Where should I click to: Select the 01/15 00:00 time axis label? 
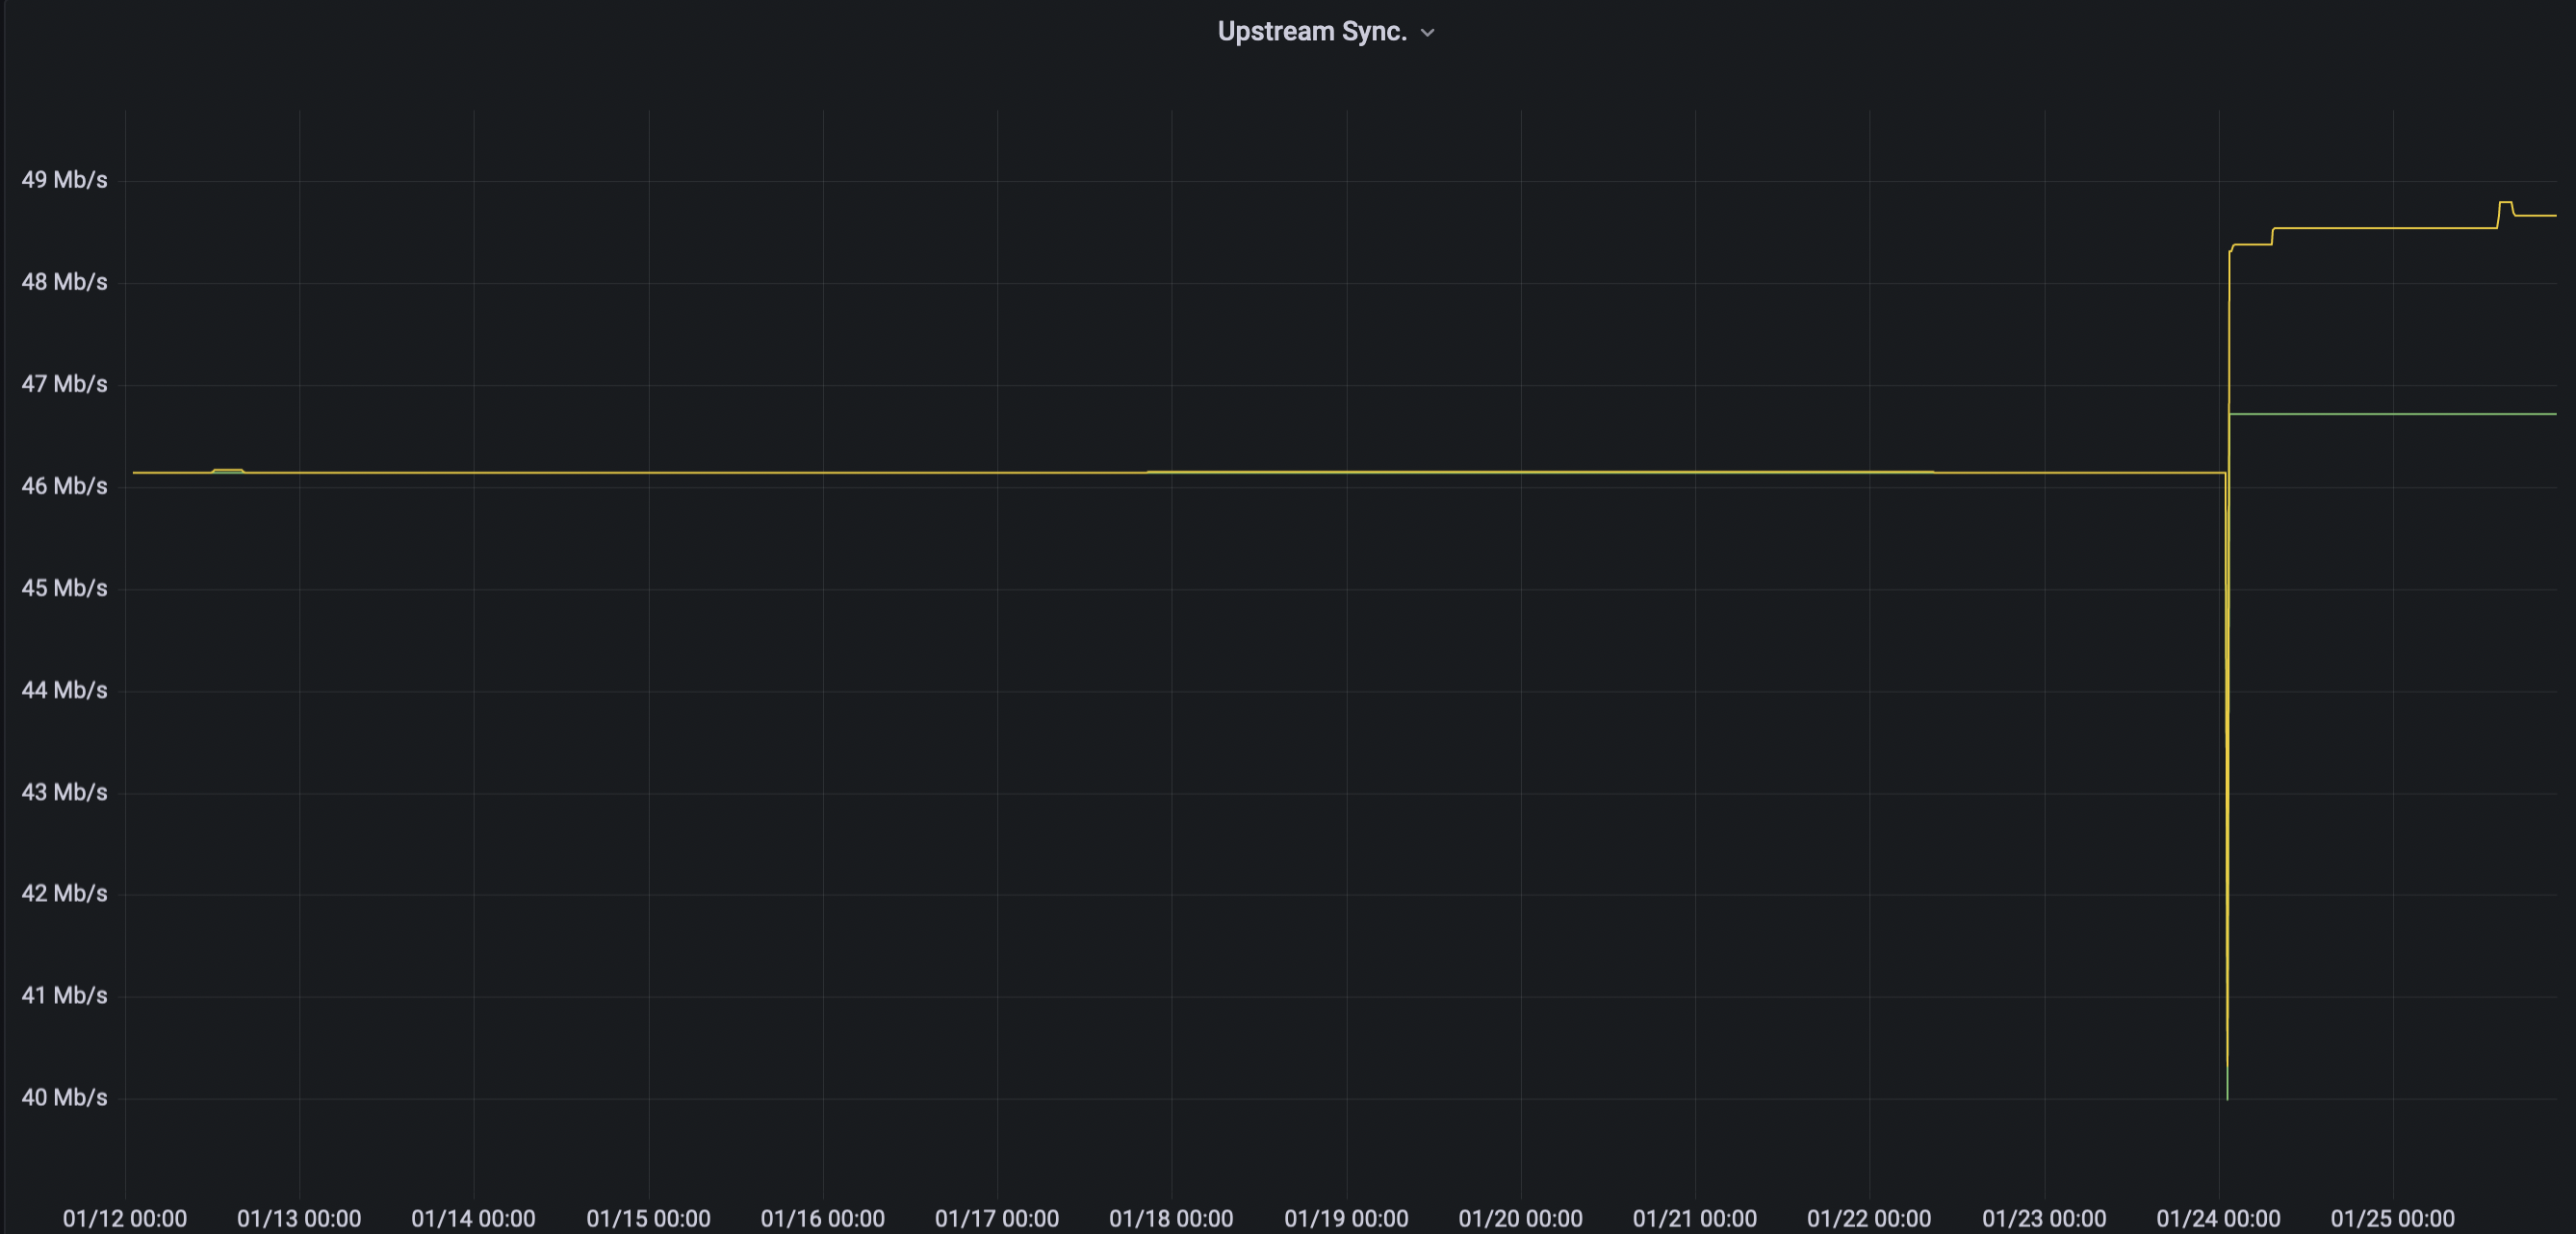(x=648, y=1218)
